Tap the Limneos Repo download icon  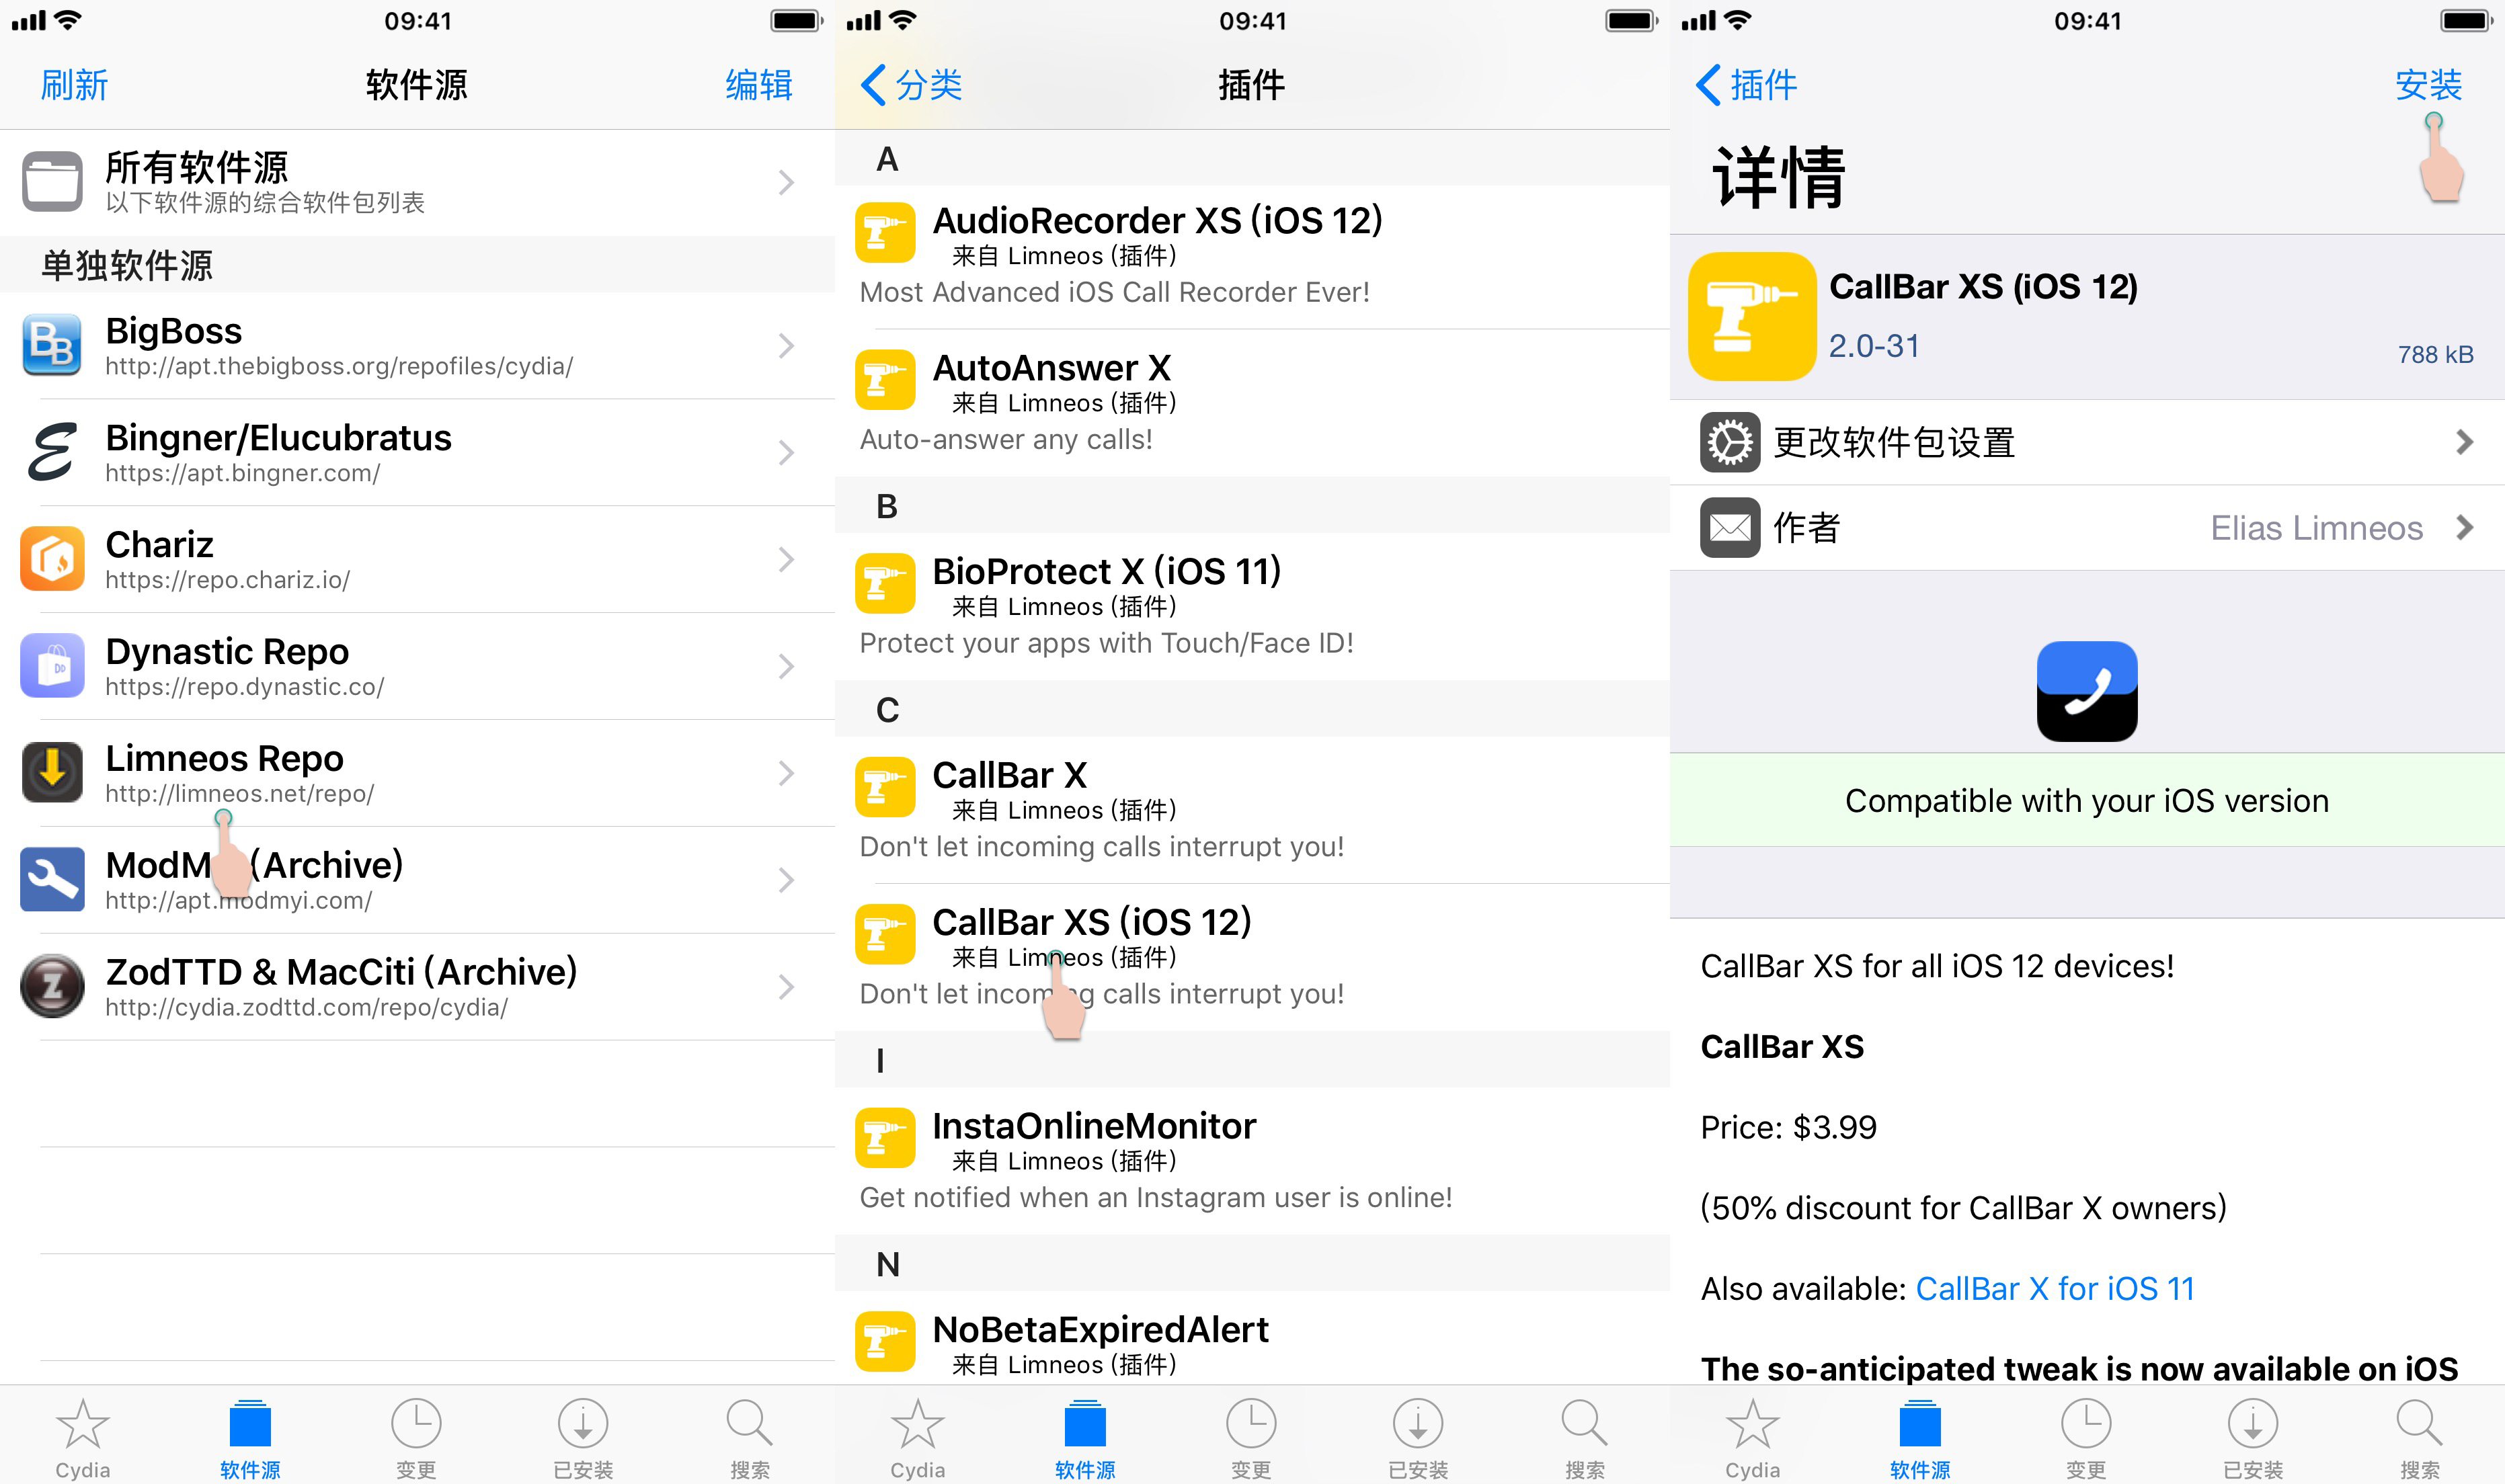click(x=52, y=773)
